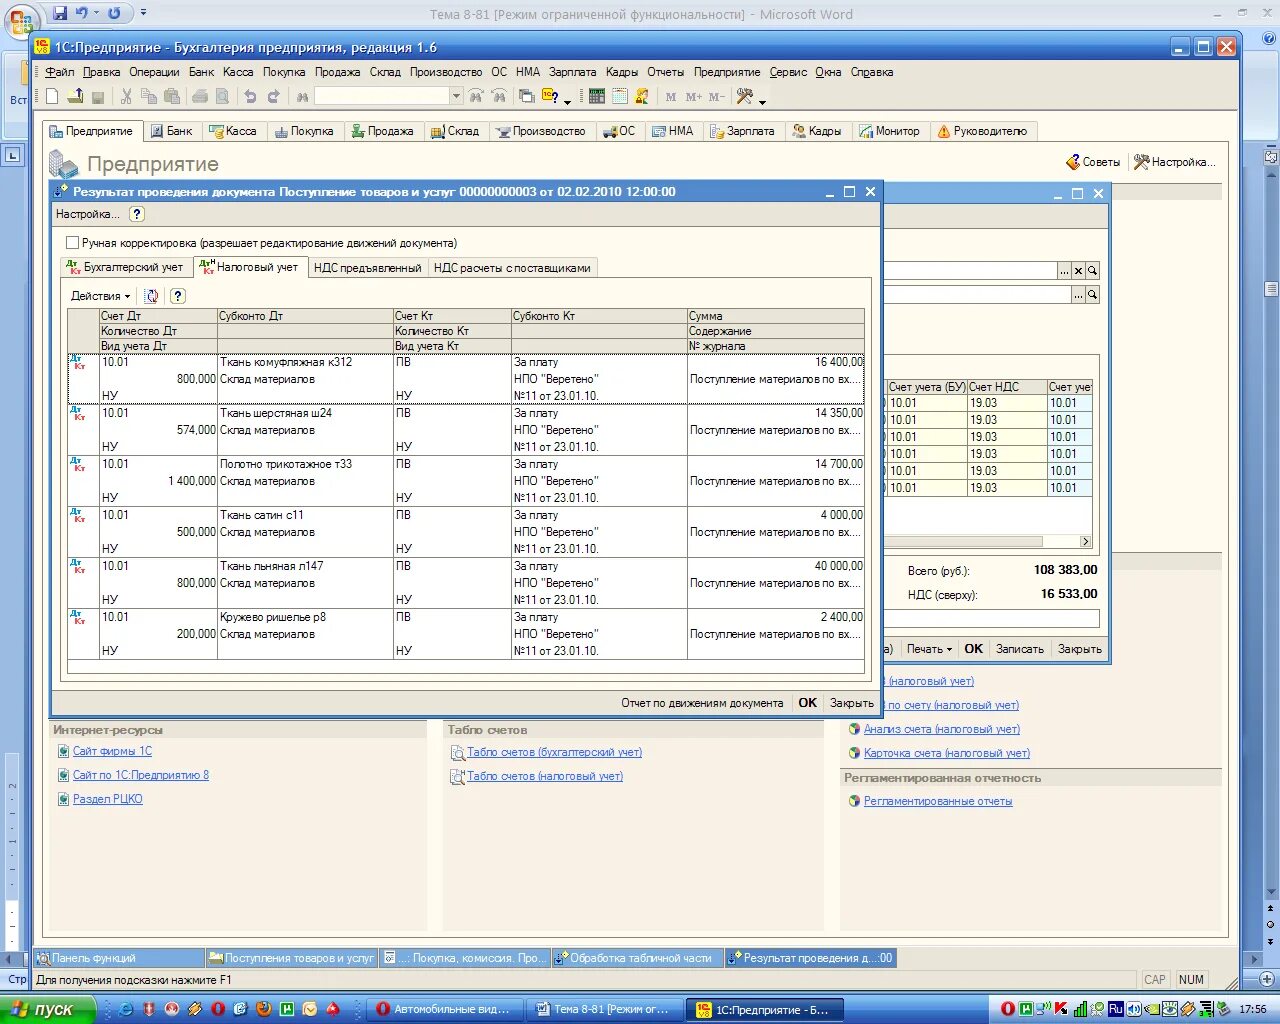Click the Open file toolbar icon
The width and height of the screenshot is (1280, 1024).
point(75,96)
